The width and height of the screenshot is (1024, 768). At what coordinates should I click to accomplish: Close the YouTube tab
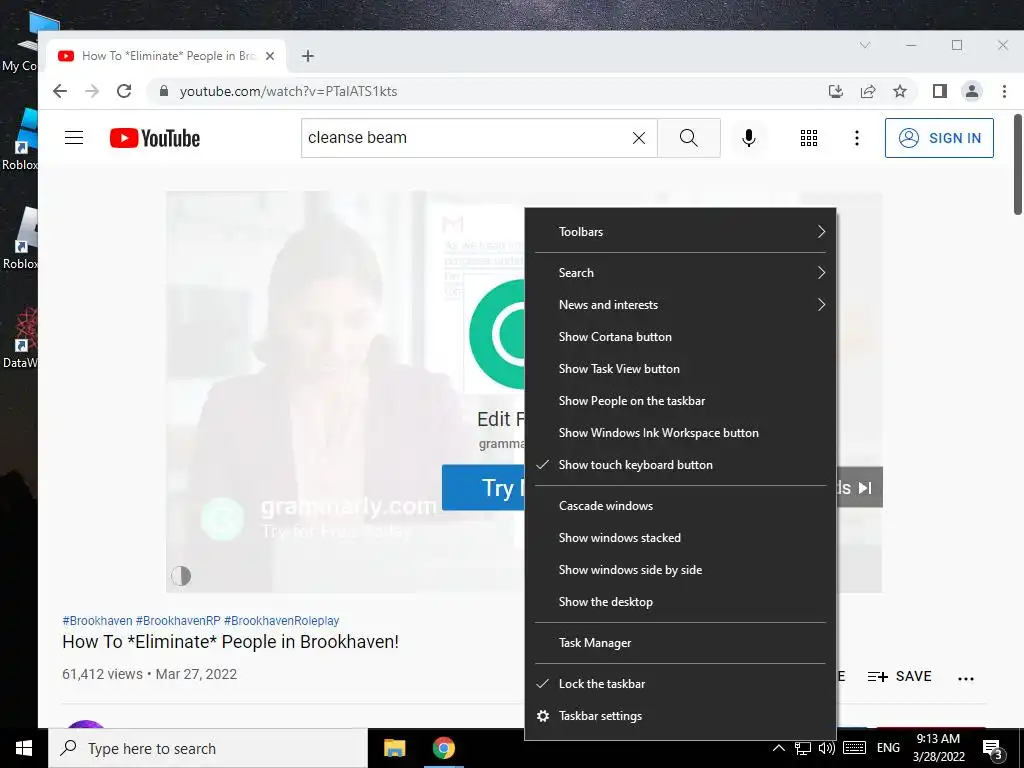tap(270, 56)
